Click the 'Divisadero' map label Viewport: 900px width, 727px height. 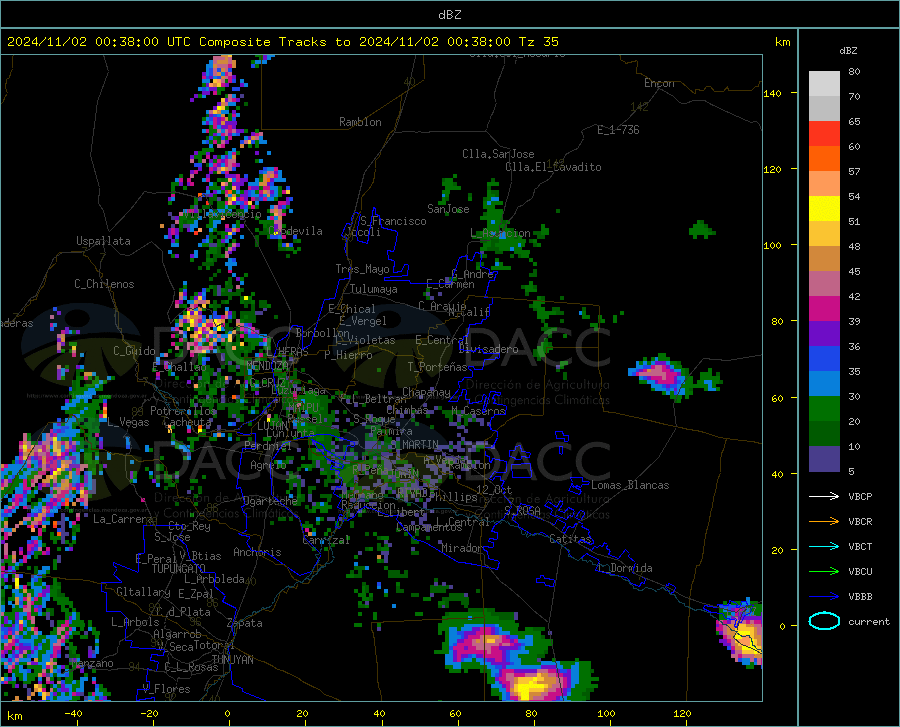488,349
